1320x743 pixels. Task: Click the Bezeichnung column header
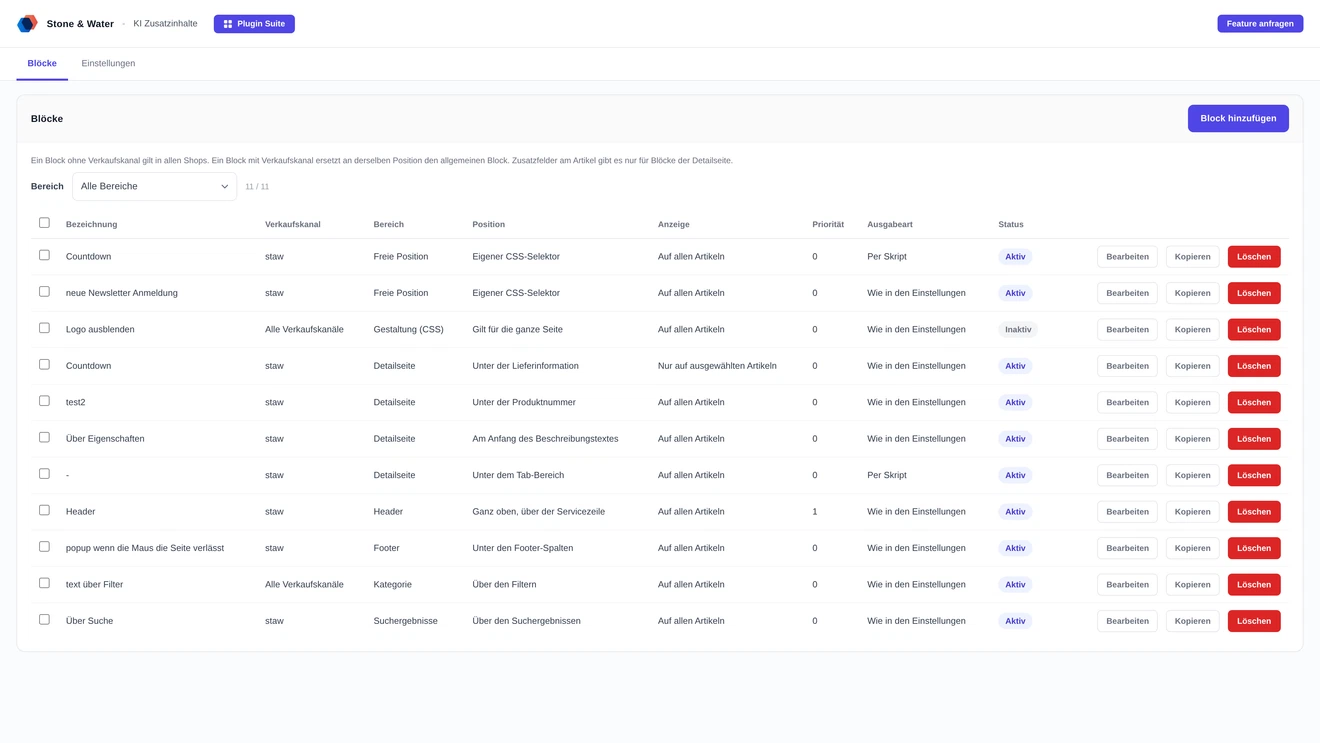(x=91, y=224)
